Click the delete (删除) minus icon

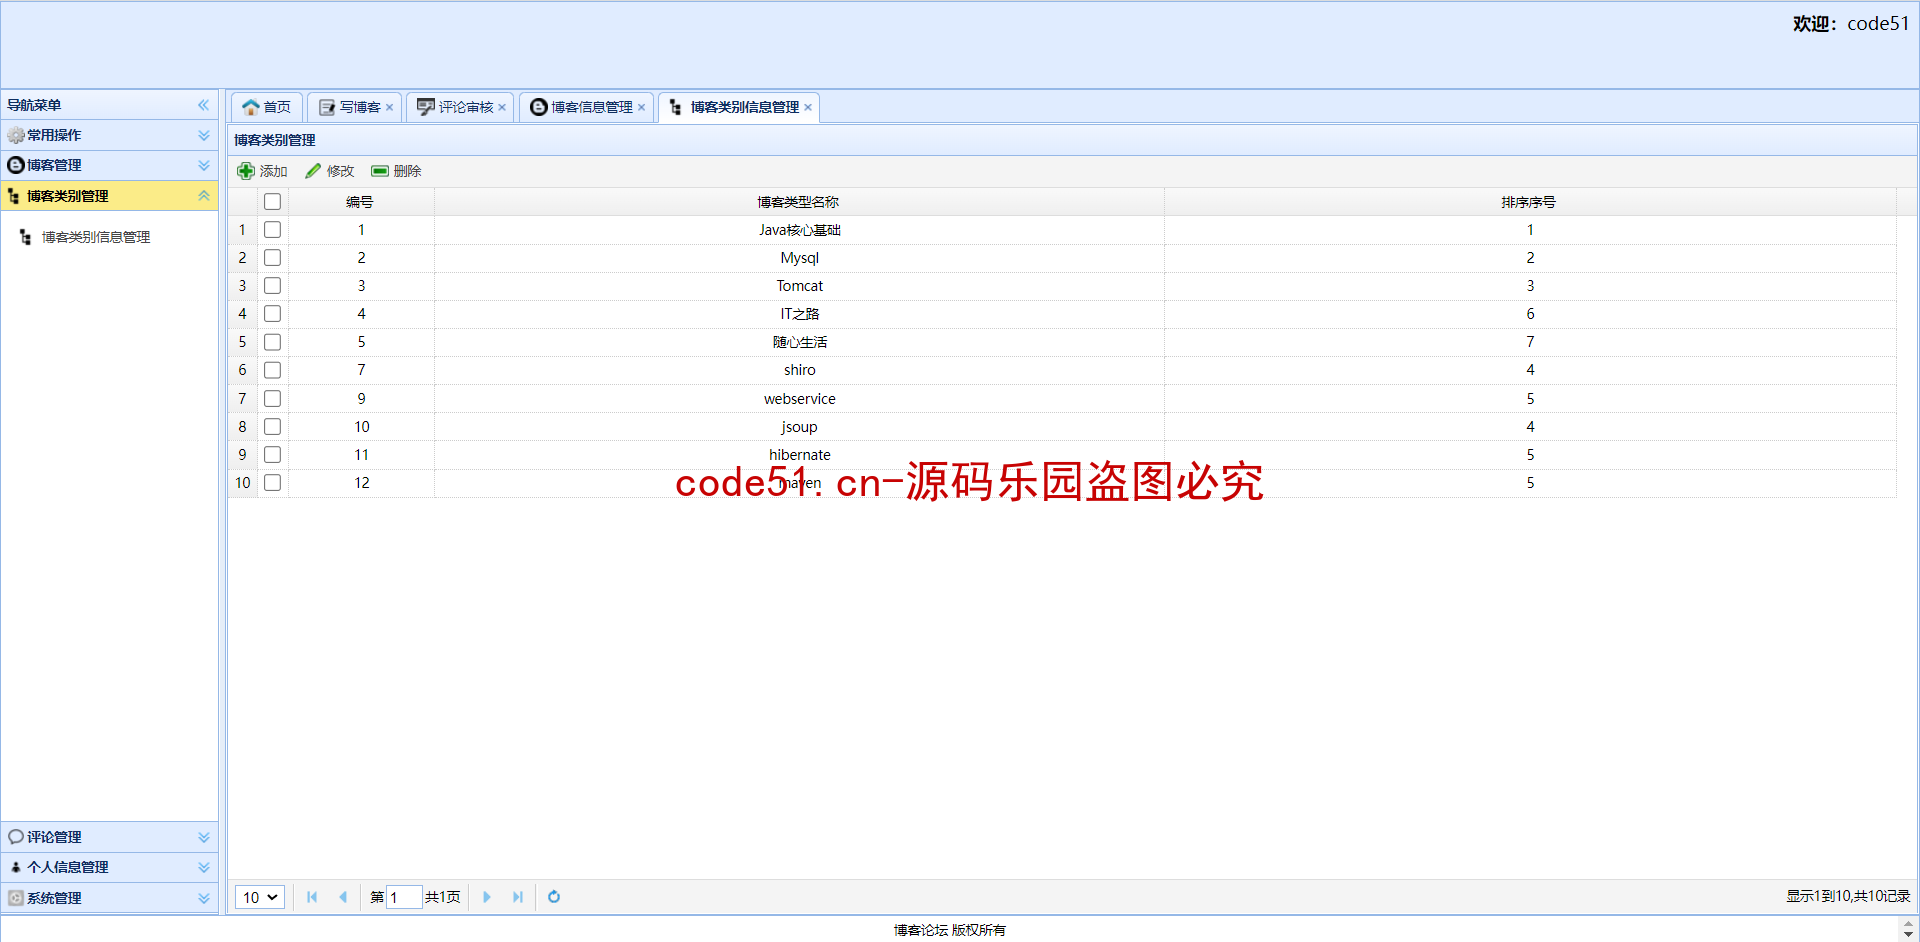pyautogui.click(x=380, y=171)
